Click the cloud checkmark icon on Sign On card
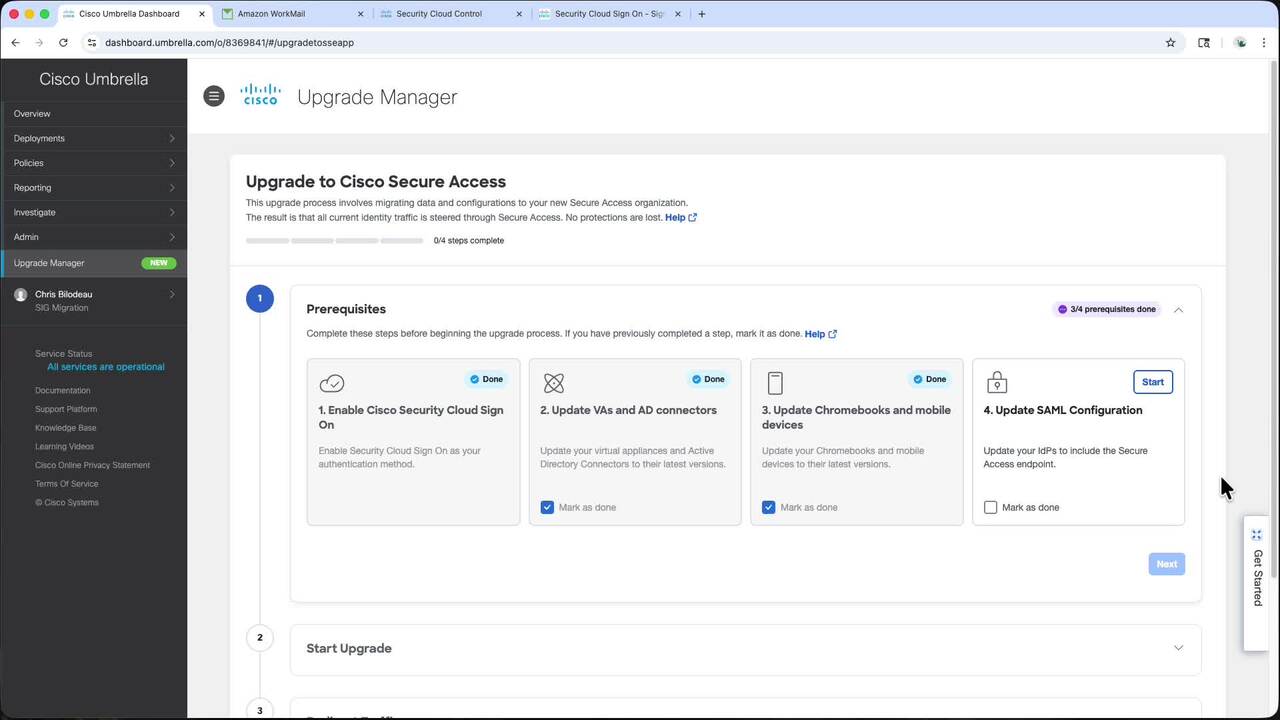This screenshot has height=720, width=1280. coord(332,383)
